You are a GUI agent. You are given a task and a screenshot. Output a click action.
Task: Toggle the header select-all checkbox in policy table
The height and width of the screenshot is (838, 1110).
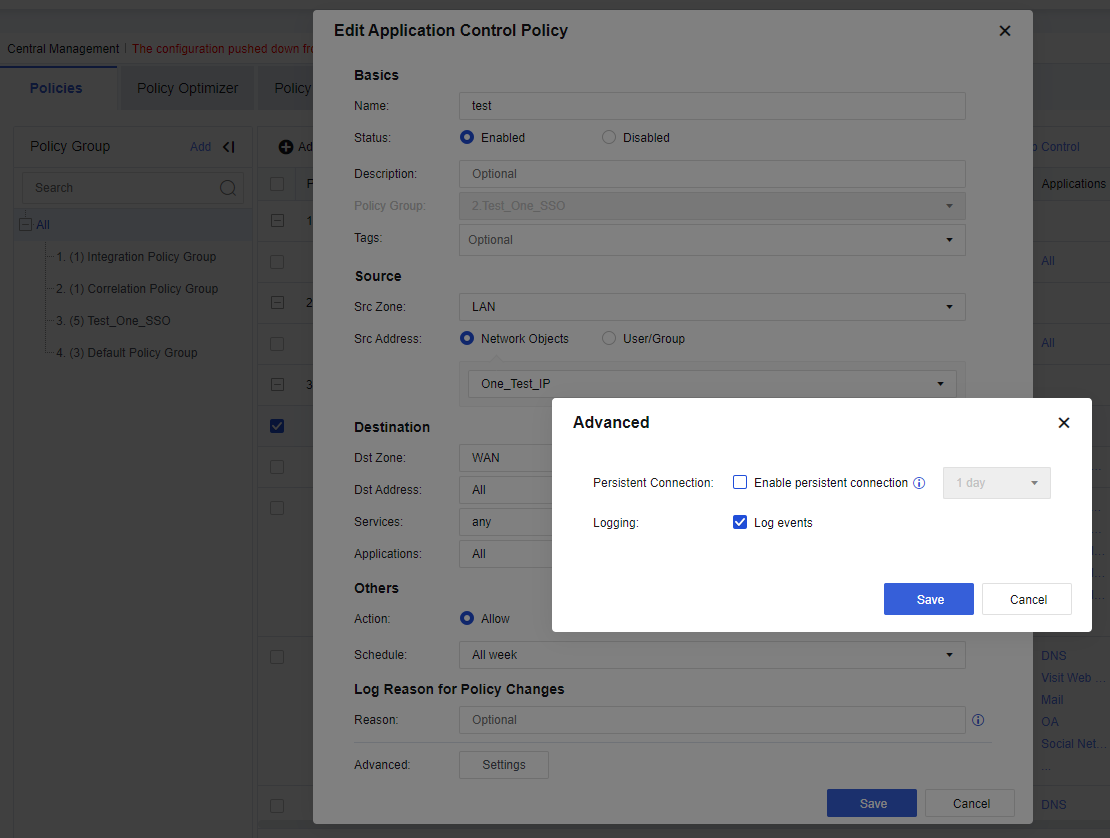(277, 184)
